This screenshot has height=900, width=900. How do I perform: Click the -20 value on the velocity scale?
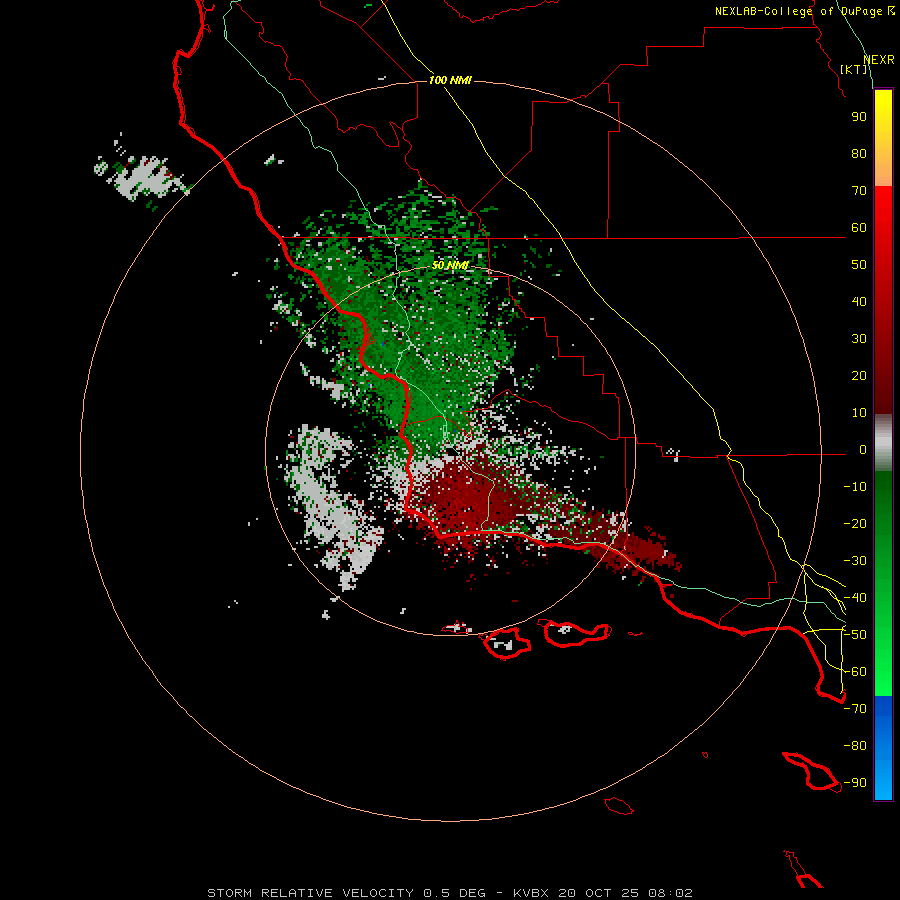tap(855, 523)
